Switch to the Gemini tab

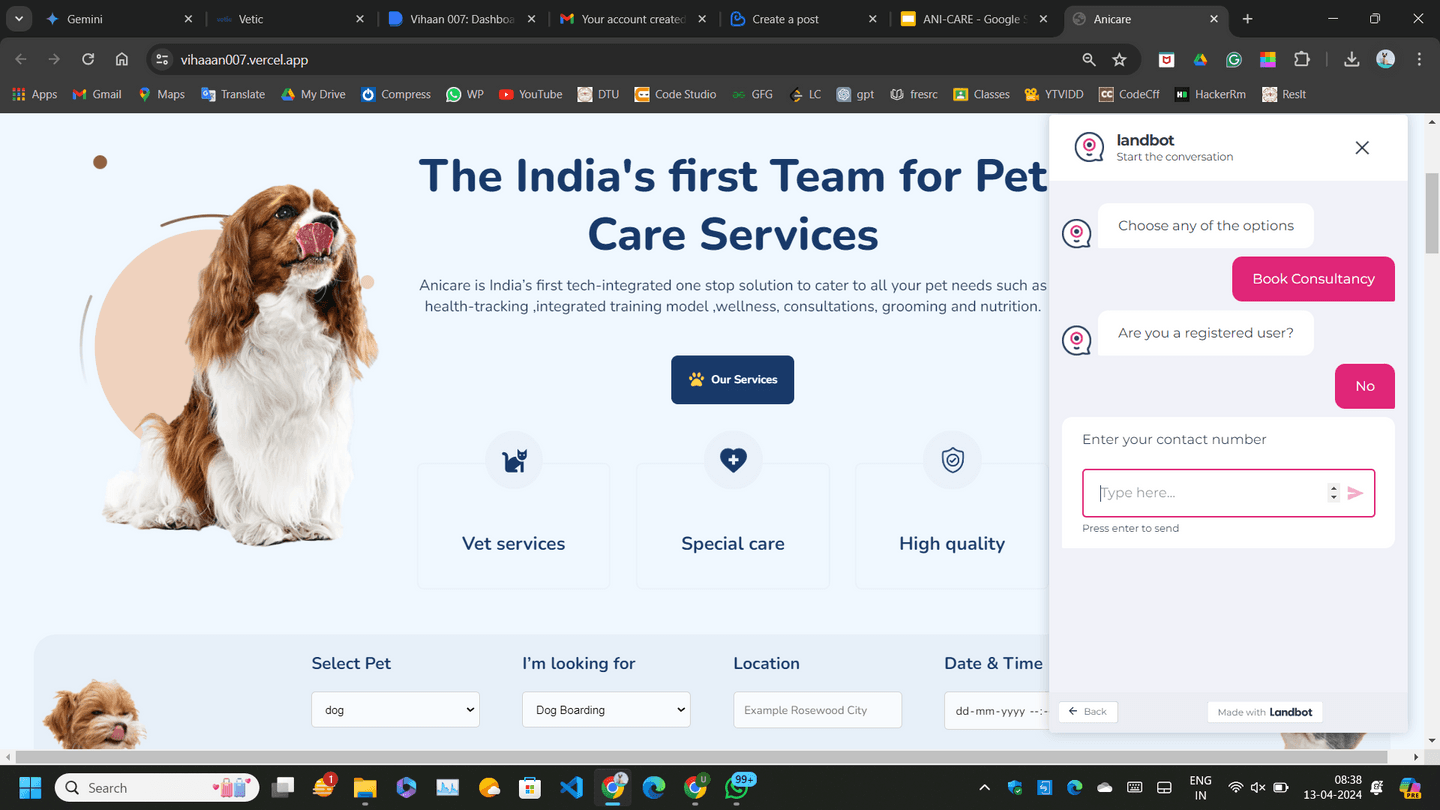click(118, 19)
